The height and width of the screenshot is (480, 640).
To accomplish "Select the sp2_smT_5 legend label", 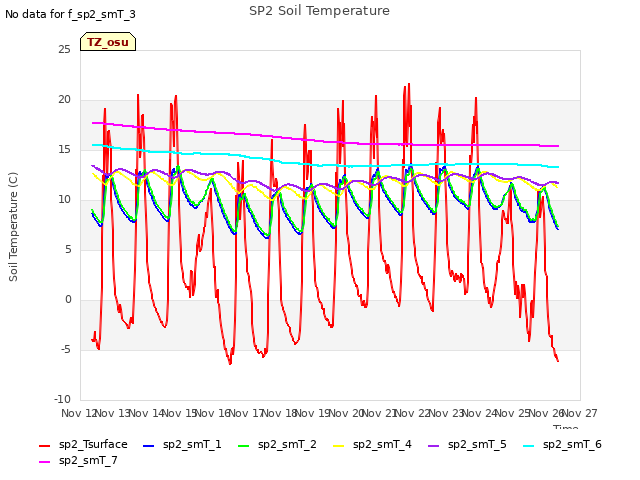I will [x=477, y=444].
